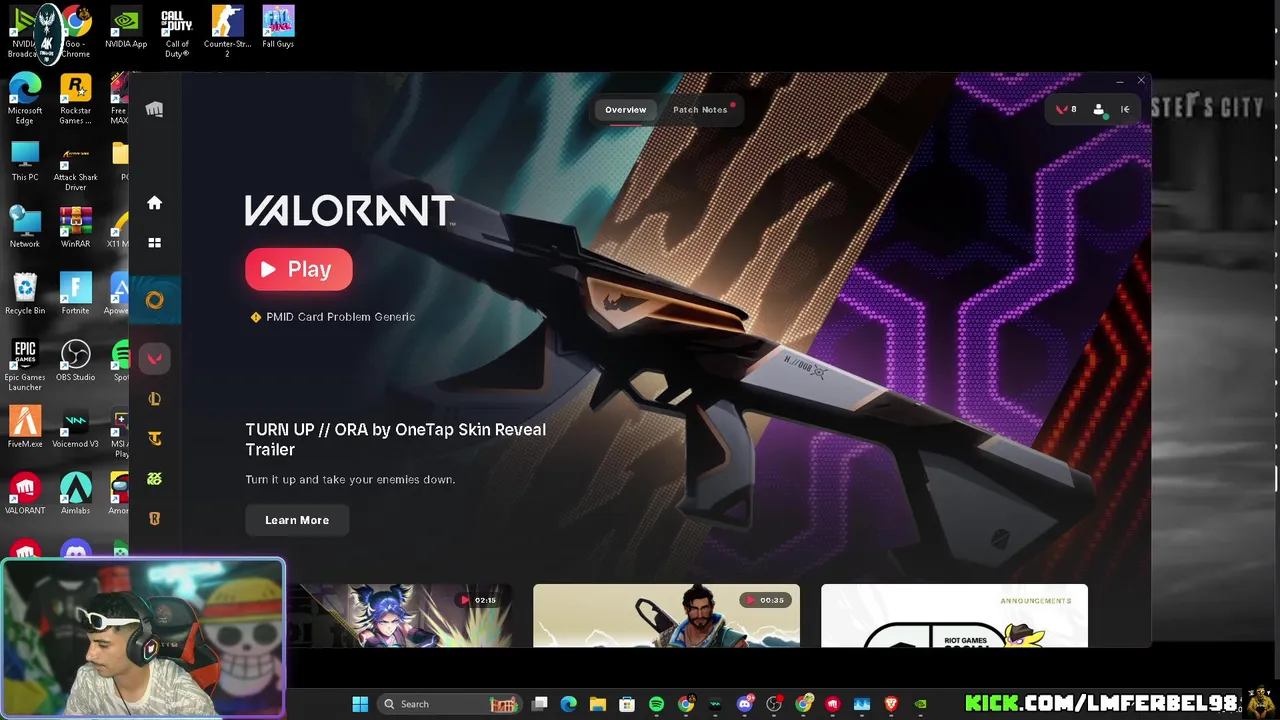Select Voicemod V3 desktop icon
Image resolution: width=1280 pixels, height=720 pixels.
pyautogui.click(x=75, y=427)
